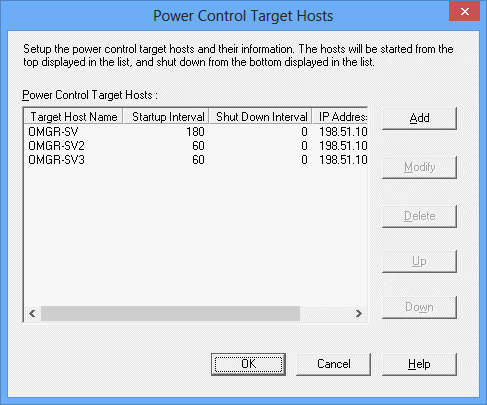Click the IP address of OMGR-SV
Image resolution: width=487 pixels, height=405 pixels.
pos(343,132)
